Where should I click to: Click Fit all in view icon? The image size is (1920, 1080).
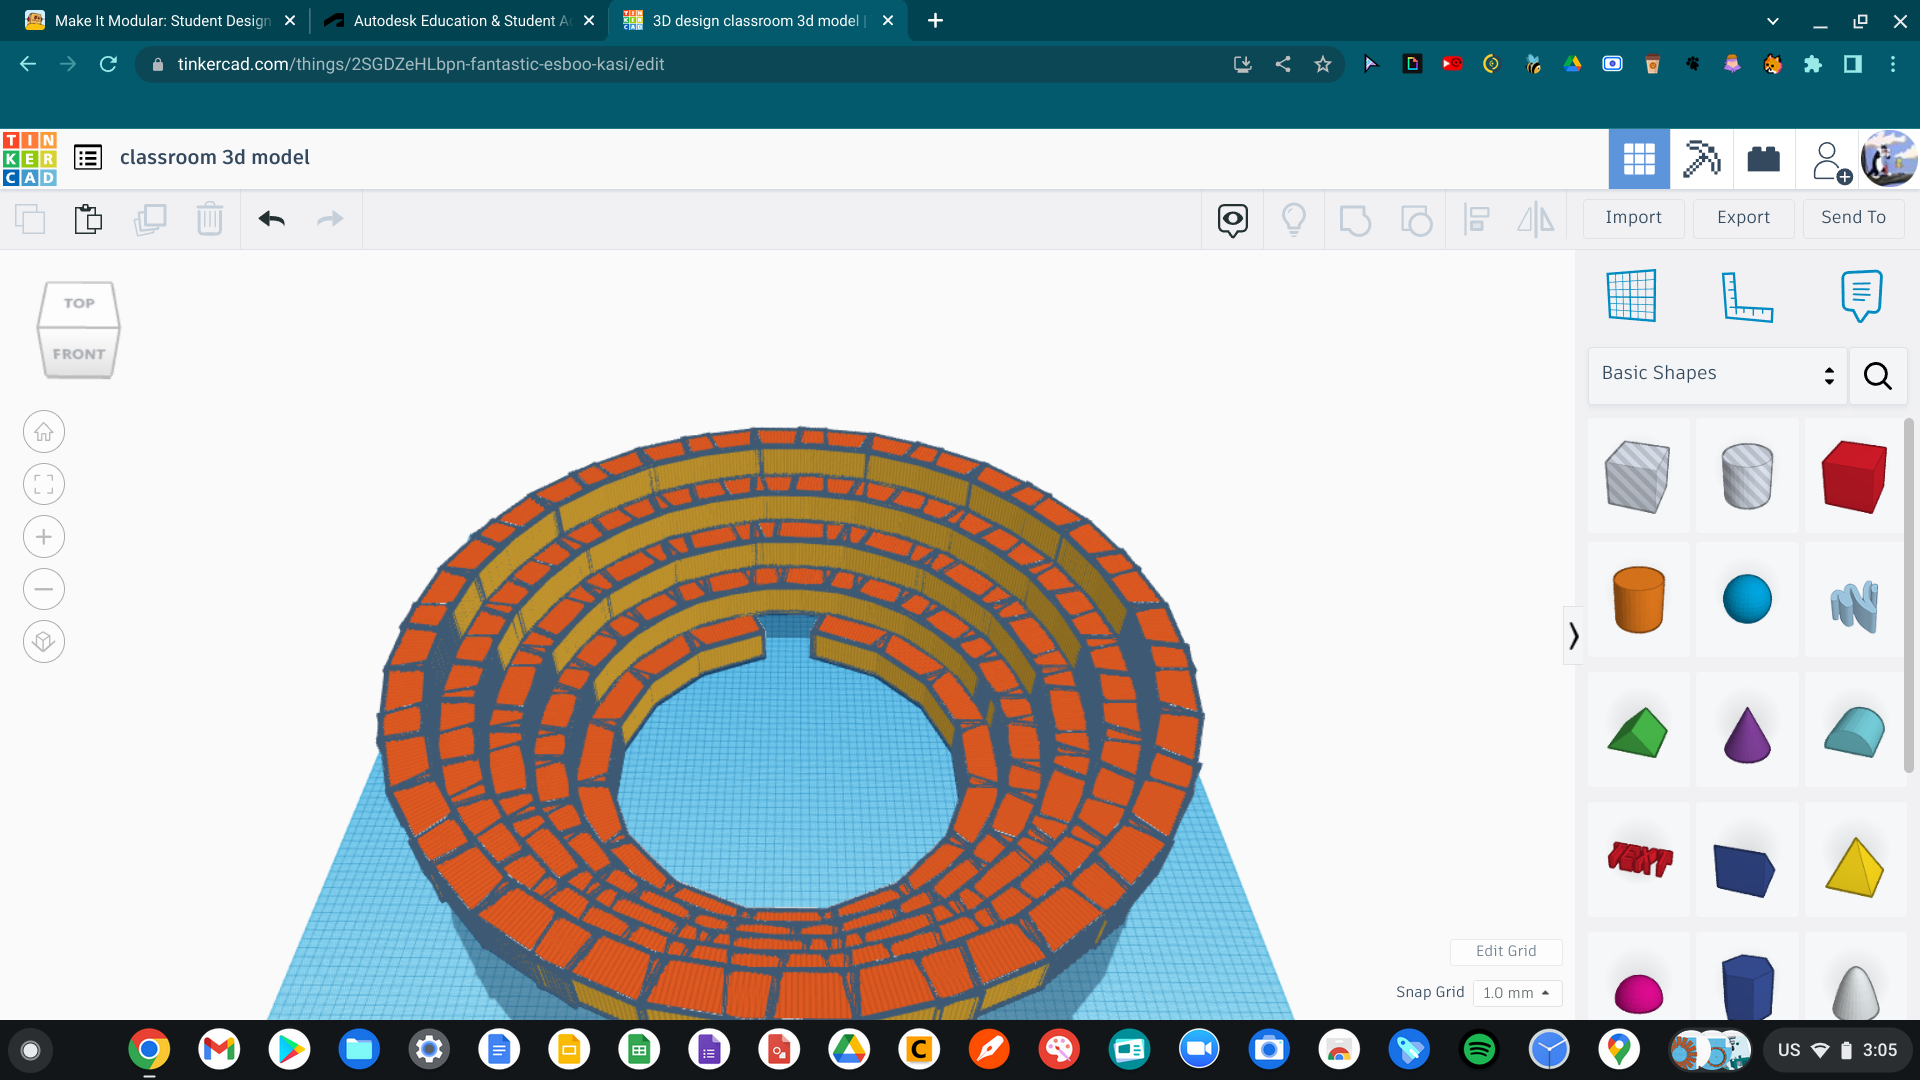(x=44, y=485)
